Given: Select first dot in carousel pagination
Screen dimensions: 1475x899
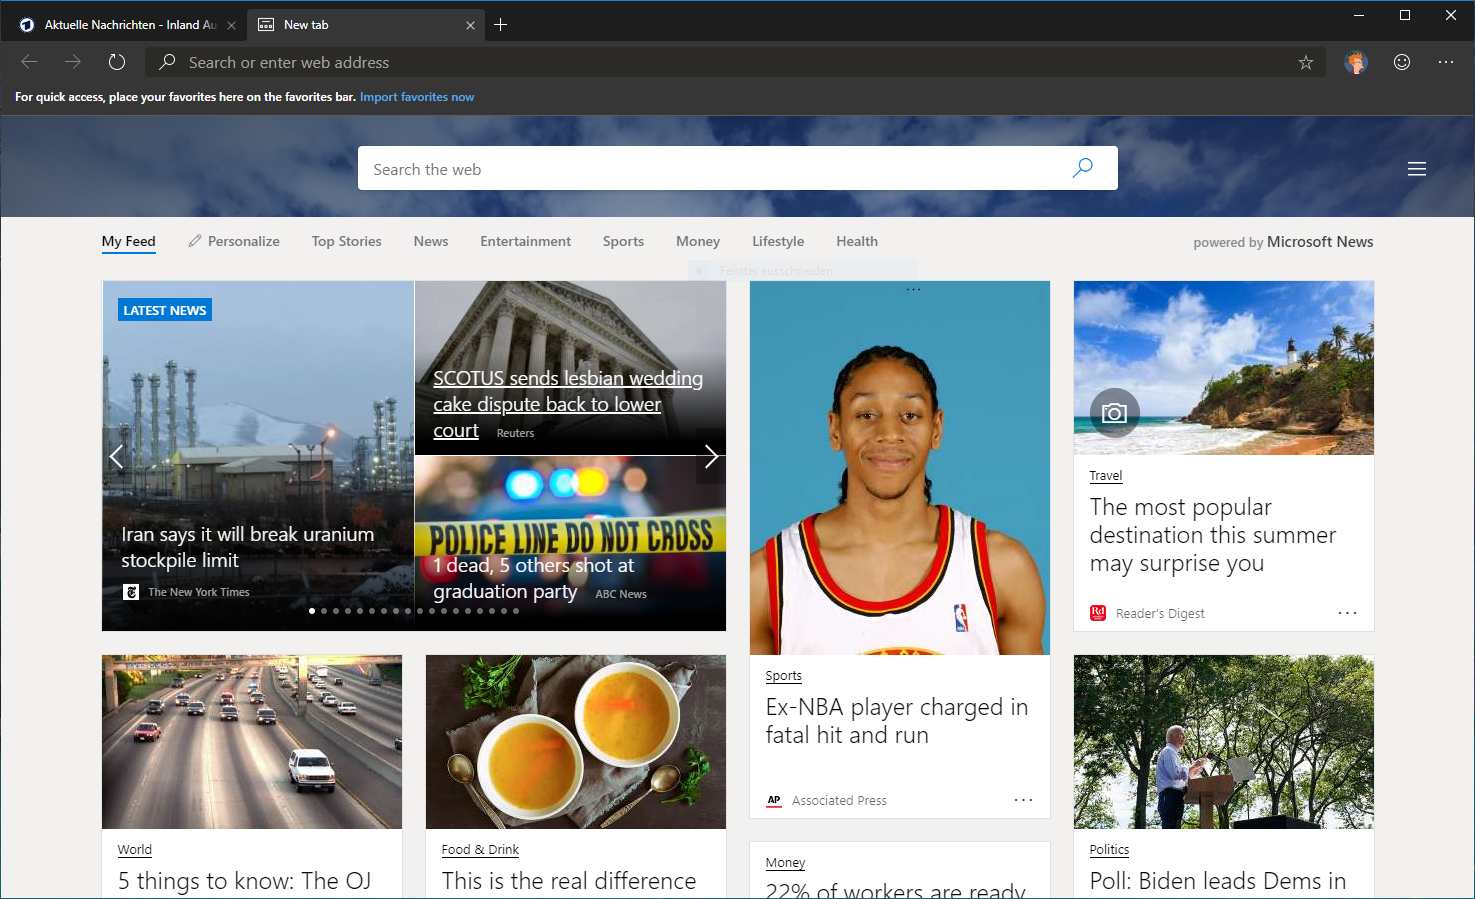Looking at the screenshot, I should pos(312,611).
